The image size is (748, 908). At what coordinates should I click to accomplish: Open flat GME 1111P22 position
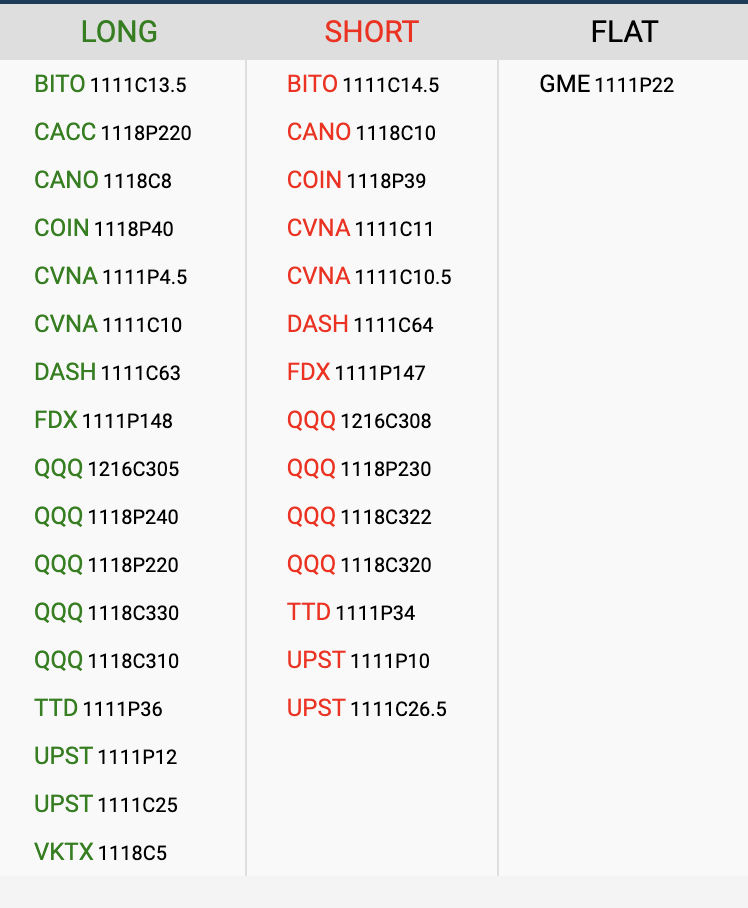point(606,85)
